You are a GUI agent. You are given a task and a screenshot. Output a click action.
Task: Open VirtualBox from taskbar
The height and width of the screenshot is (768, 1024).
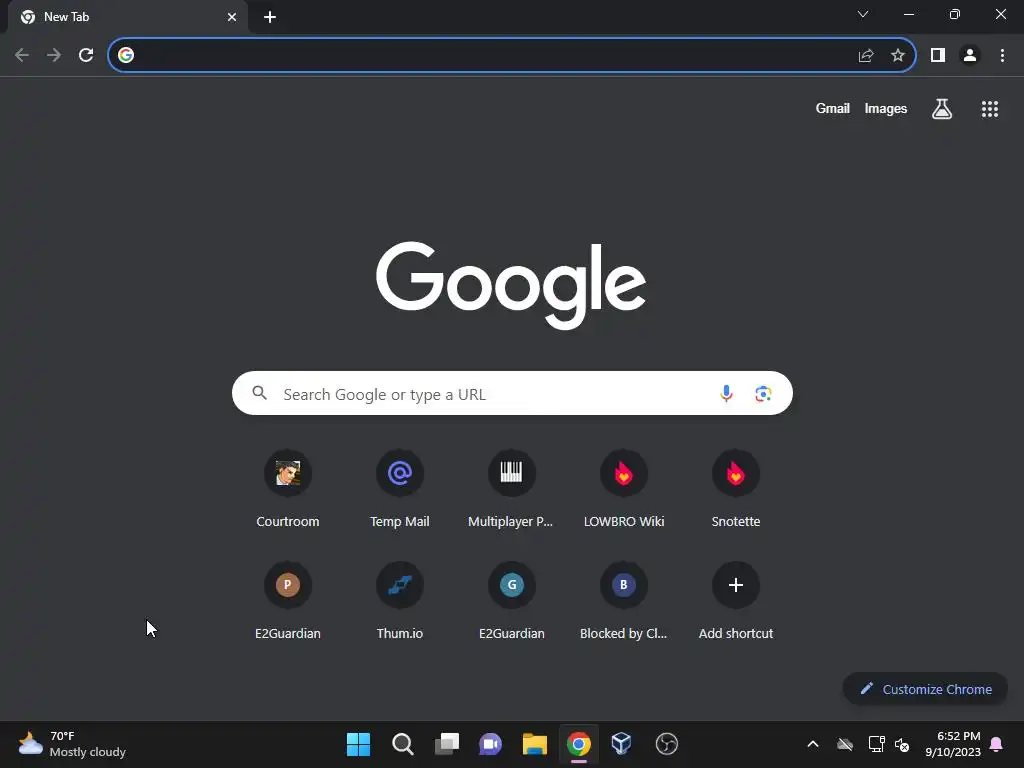pos(622,744)
